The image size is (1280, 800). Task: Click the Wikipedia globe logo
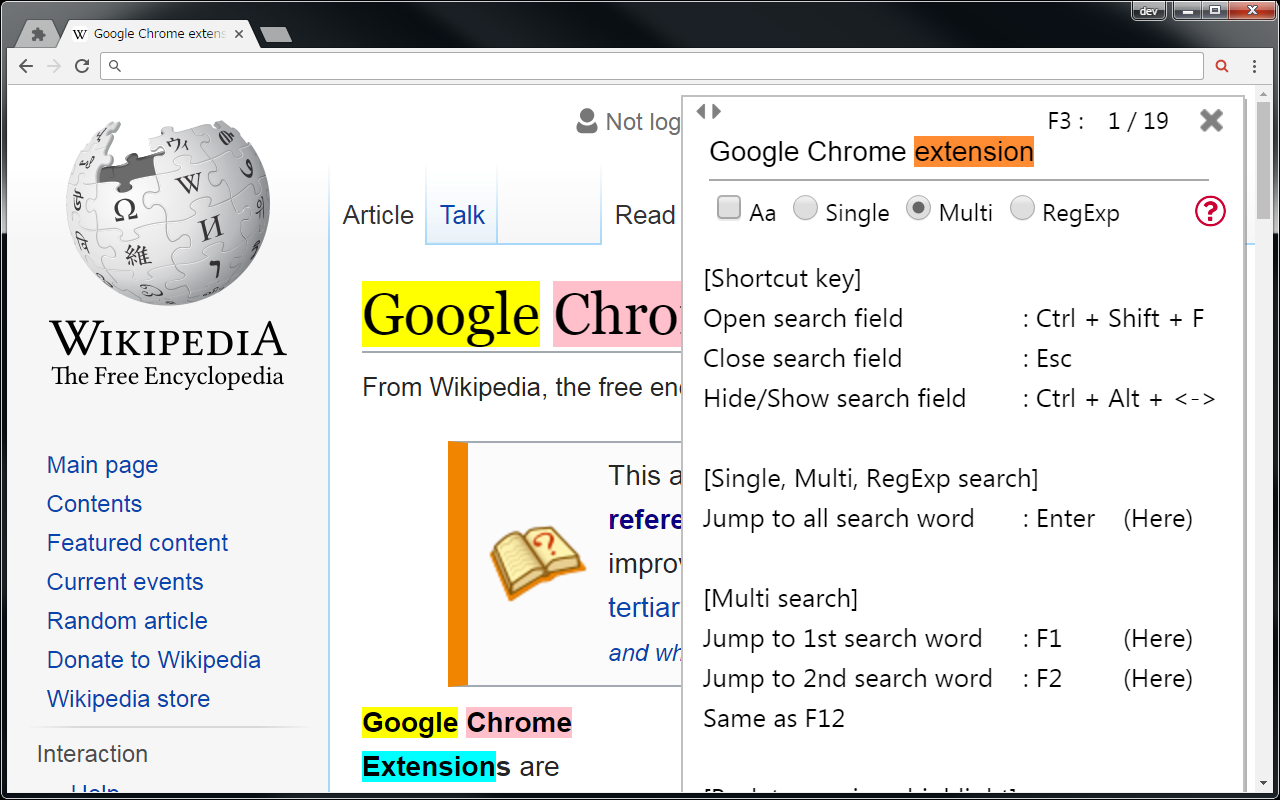click(x=168, y=212)
